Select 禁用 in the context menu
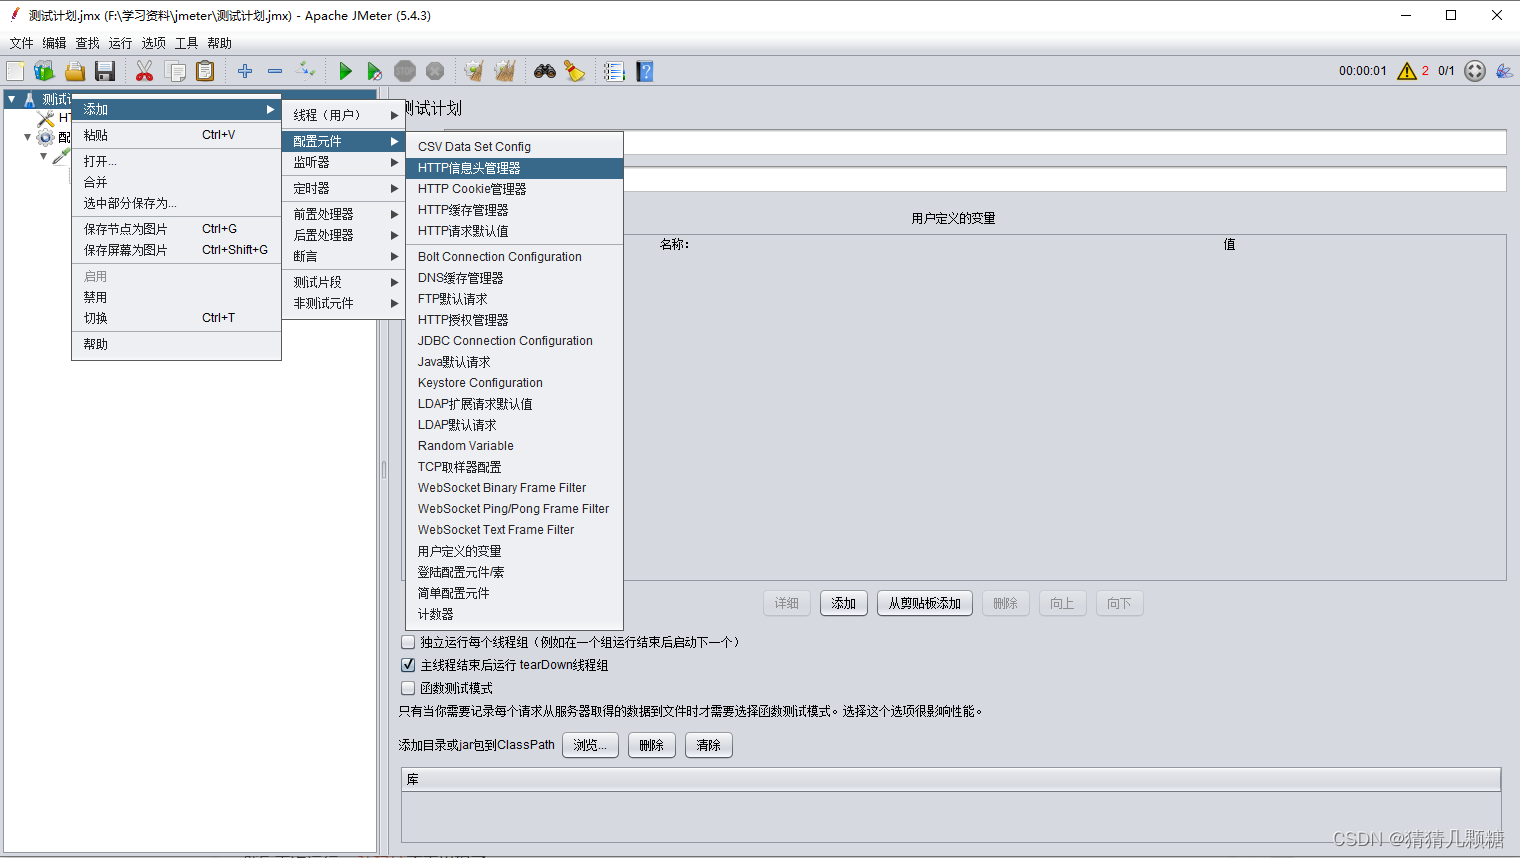 176,297
